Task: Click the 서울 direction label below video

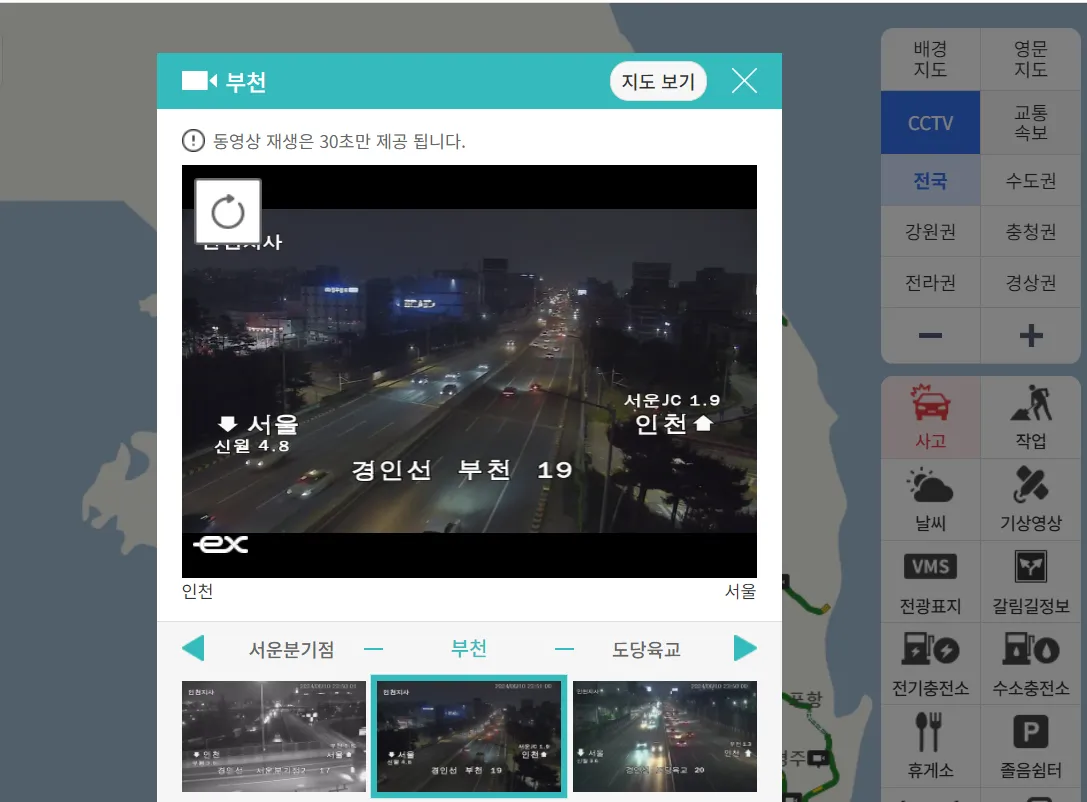Action: pyautogui.click(x=740, y=591)
